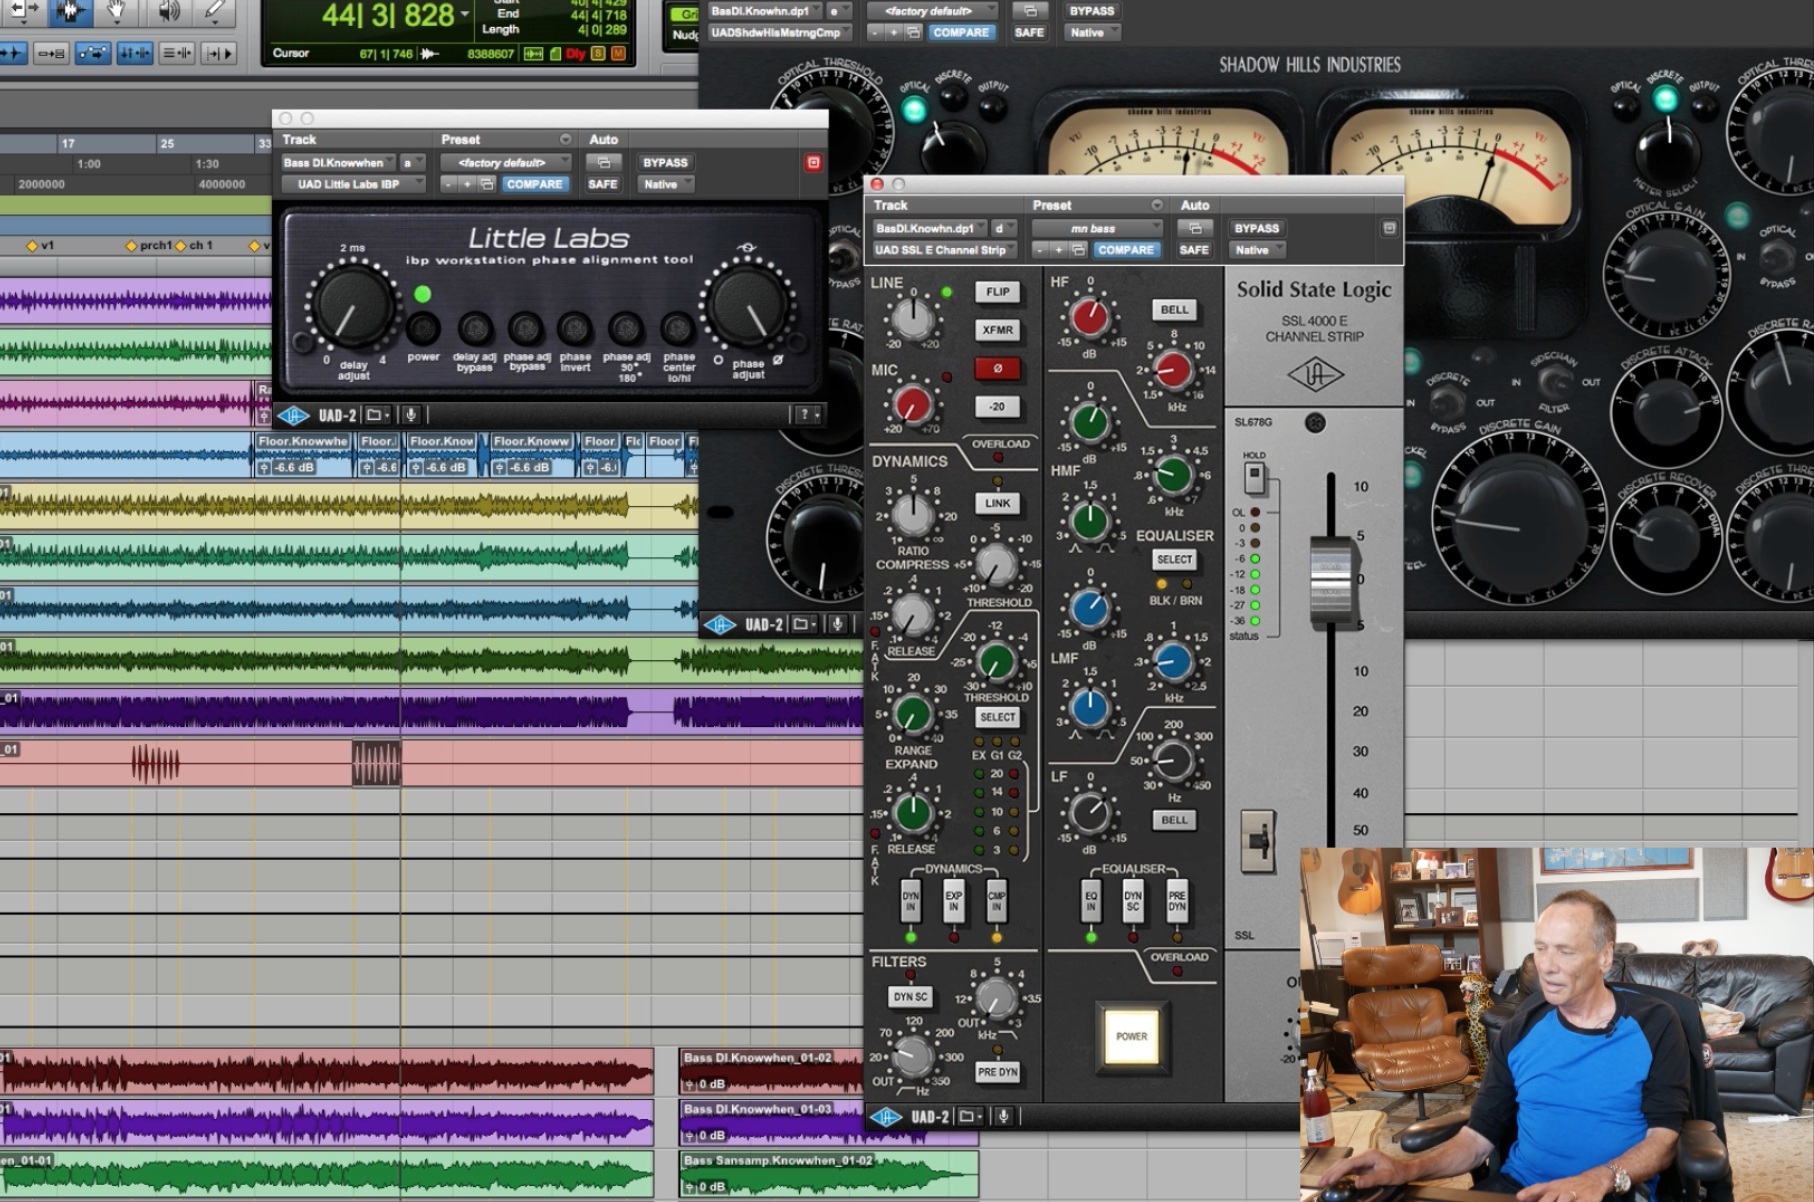Image resolution: width=1814 pixels, height=1202 pixels.
Task: Click HF BELL button on SSL EQ
Action: 1174,310
